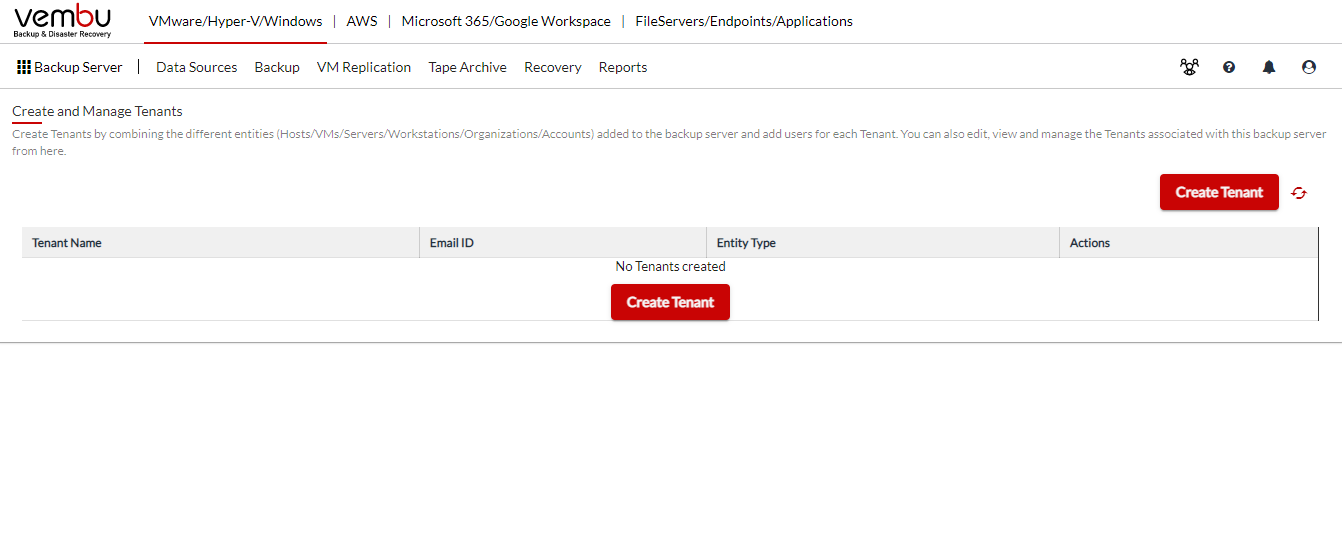The width and height of the screenshot is (1342, 536).
Task: Open the Tape Archive menu
Action: 468,67
